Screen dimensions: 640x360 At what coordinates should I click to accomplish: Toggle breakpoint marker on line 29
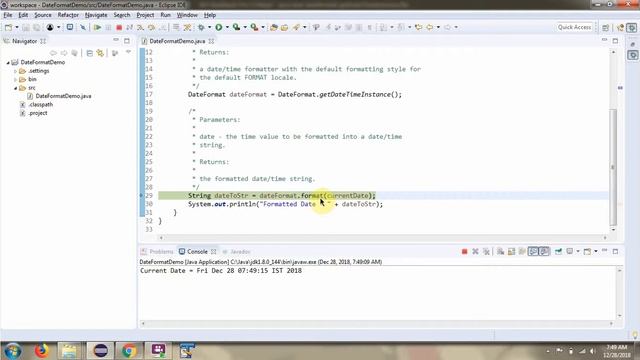point(142,196)
